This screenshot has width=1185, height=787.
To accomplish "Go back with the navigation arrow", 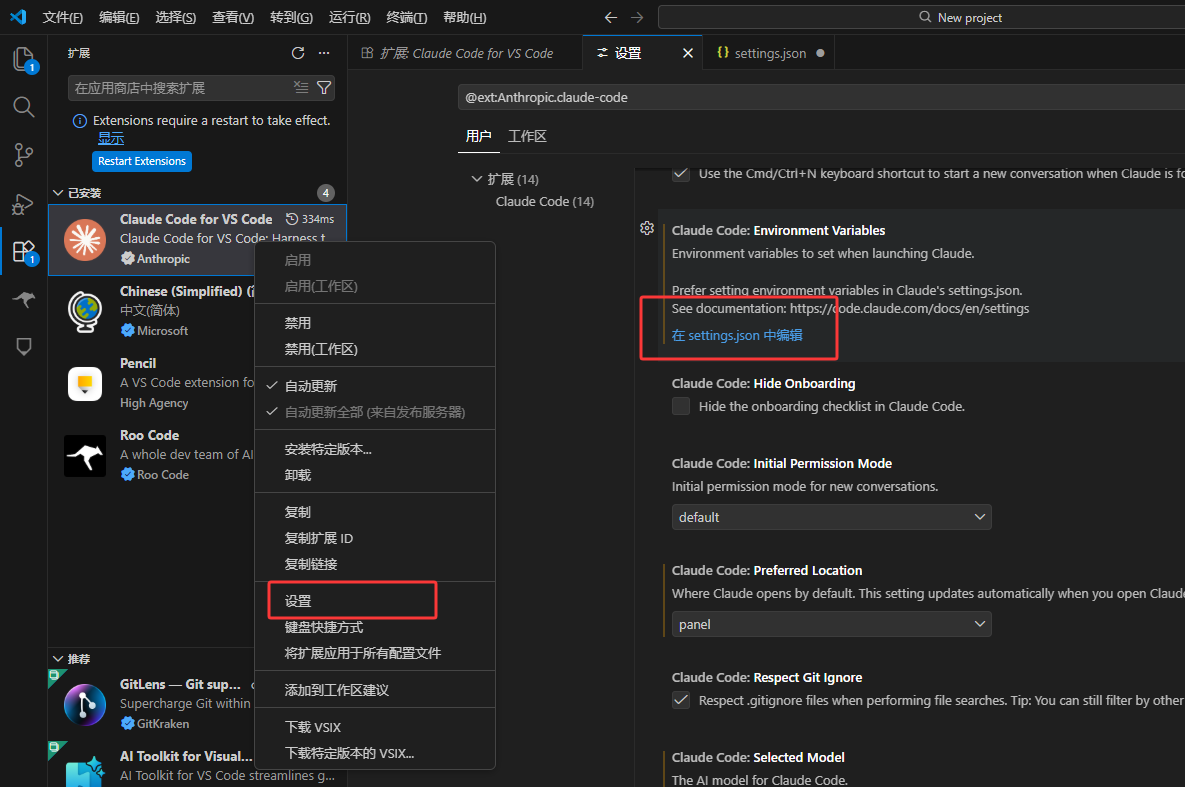I will [x=611, y=17].
